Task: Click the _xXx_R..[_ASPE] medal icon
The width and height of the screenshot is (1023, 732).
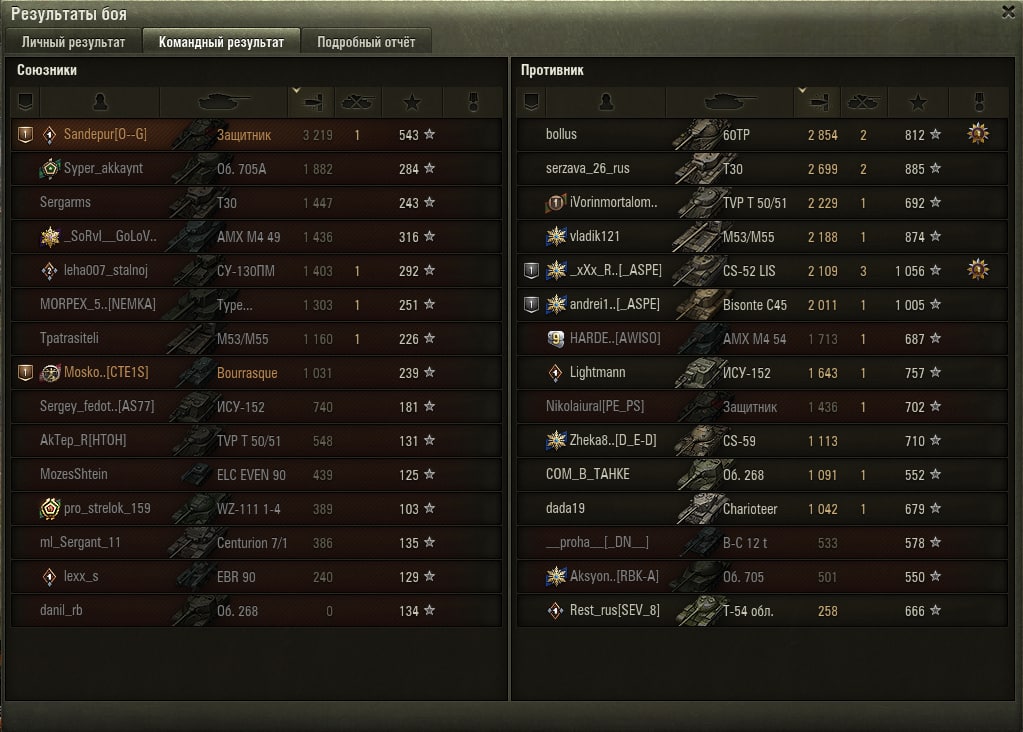Action: click(x=977, y=270)
